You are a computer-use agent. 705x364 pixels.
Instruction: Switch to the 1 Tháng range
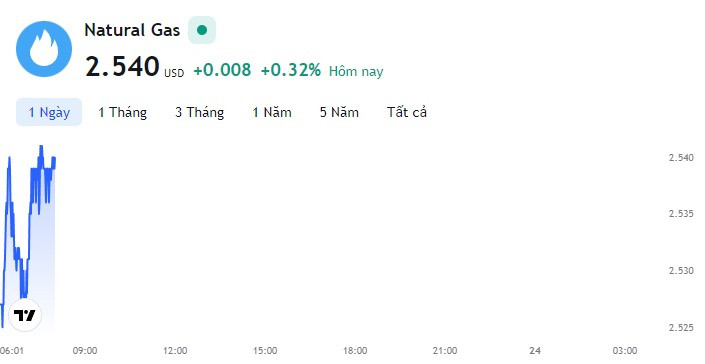(x=122, y=112)
